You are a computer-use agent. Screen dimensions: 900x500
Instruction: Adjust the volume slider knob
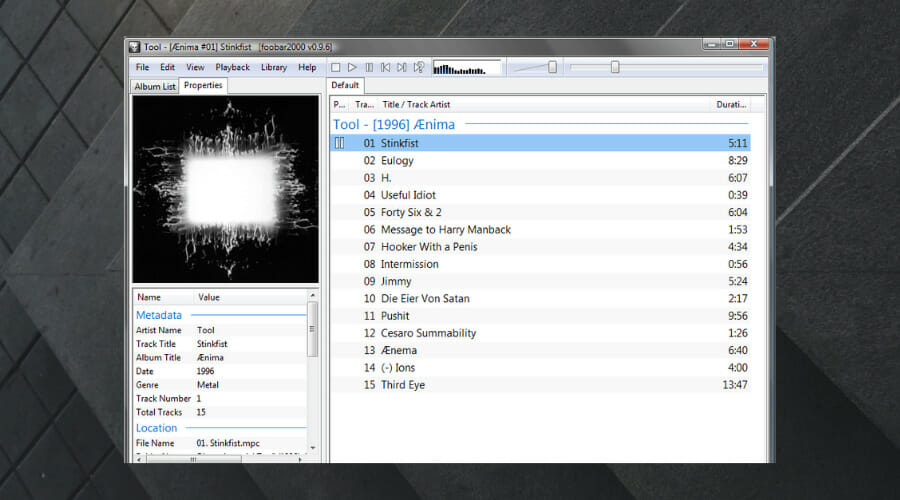pyautogui.click(x=552, y=68)
